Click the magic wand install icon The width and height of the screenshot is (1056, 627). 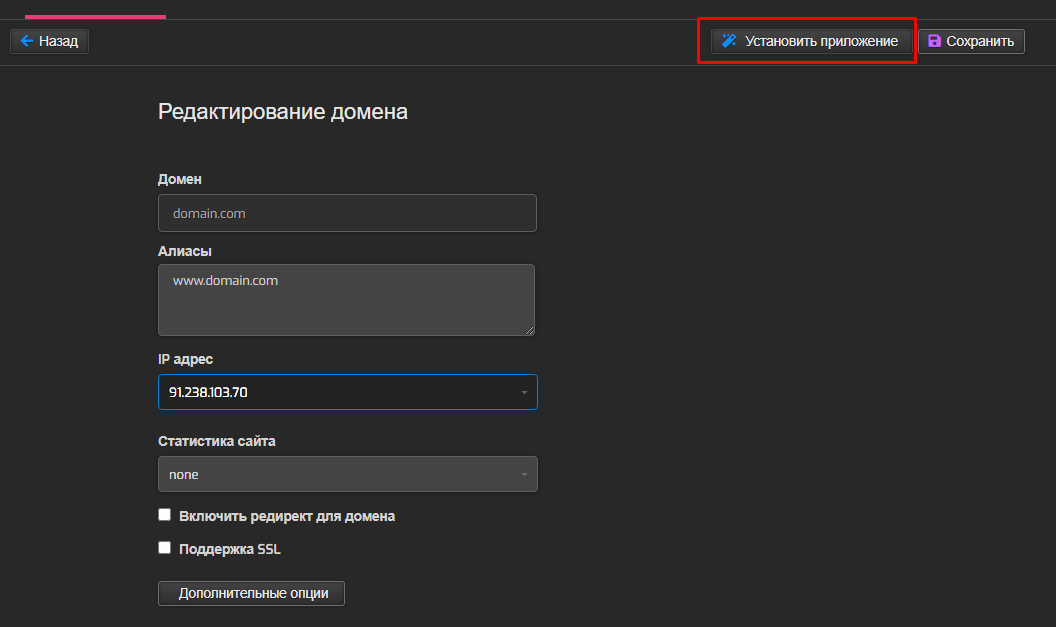pos(729,41)
